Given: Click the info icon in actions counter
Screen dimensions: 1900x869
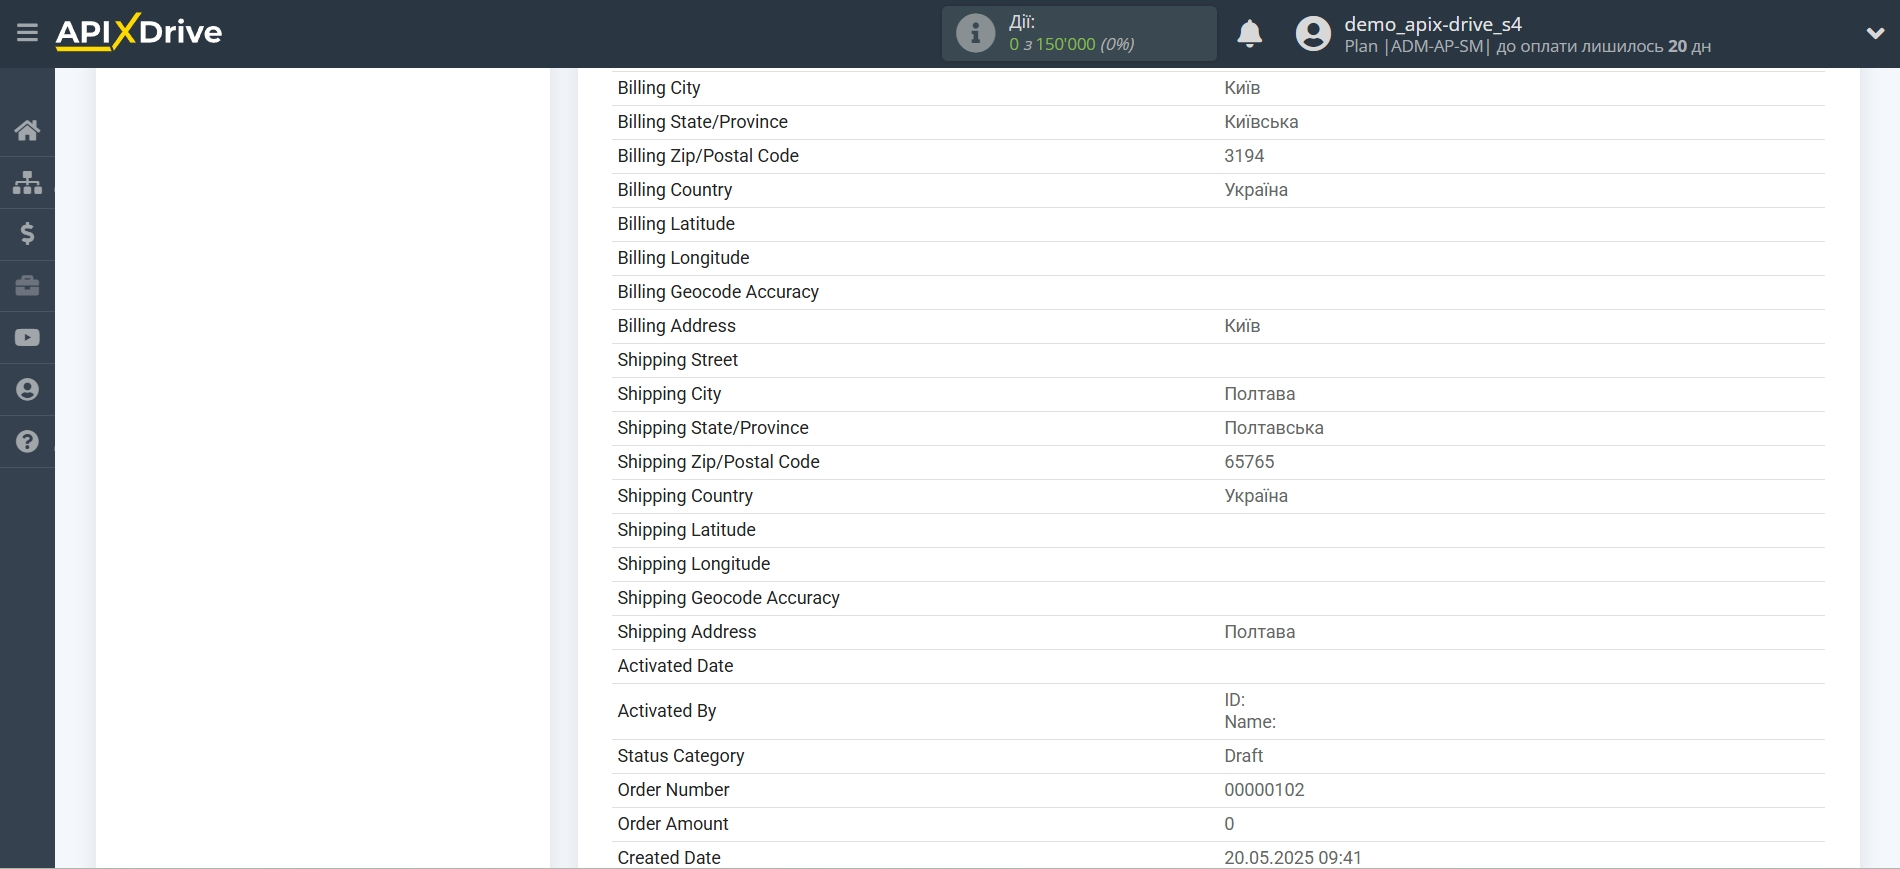Looking at the screenshot, I should coord(975,33).
